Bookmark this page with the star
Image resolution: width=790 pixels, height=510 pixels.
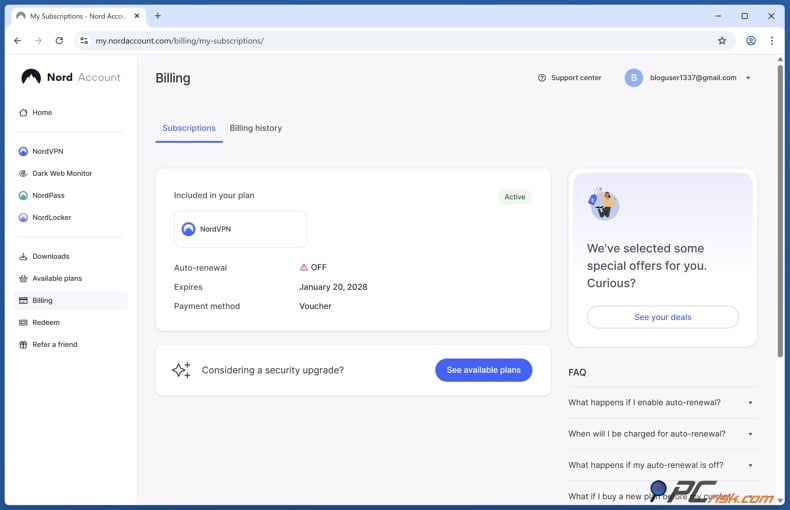pyautogui.click(x=722, y=41)
